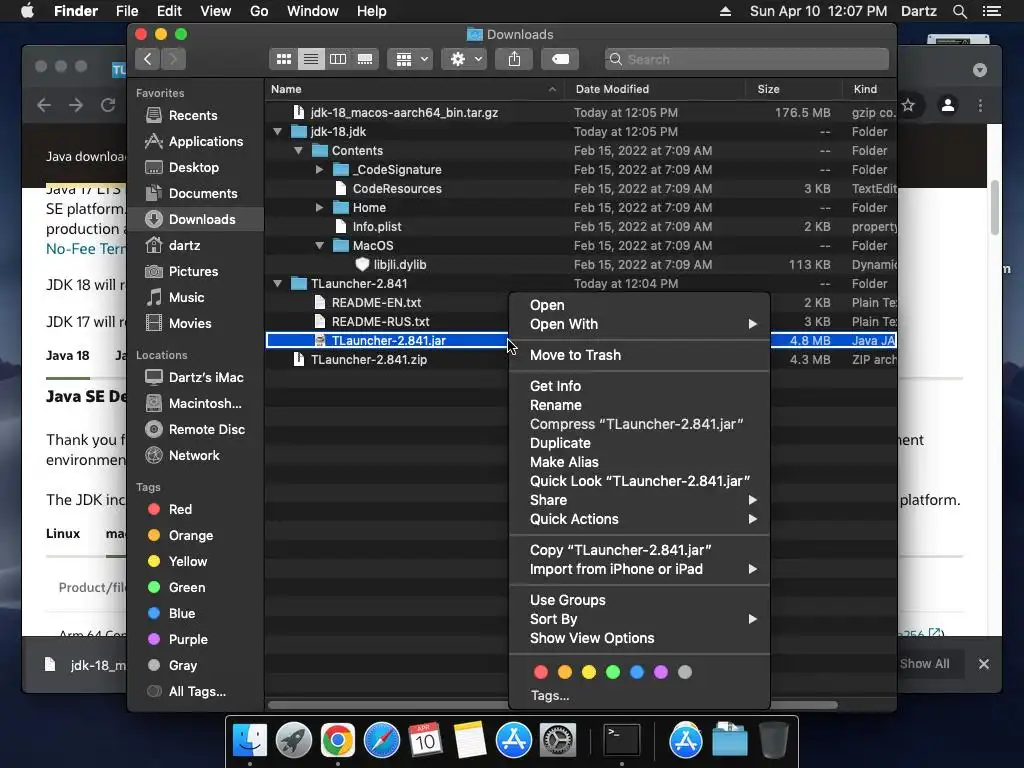Image resolution: width=1024 pixels, height=768 pixels.
Task: Select Macintosh HD under Locations
Action: [x=193, y=404]
